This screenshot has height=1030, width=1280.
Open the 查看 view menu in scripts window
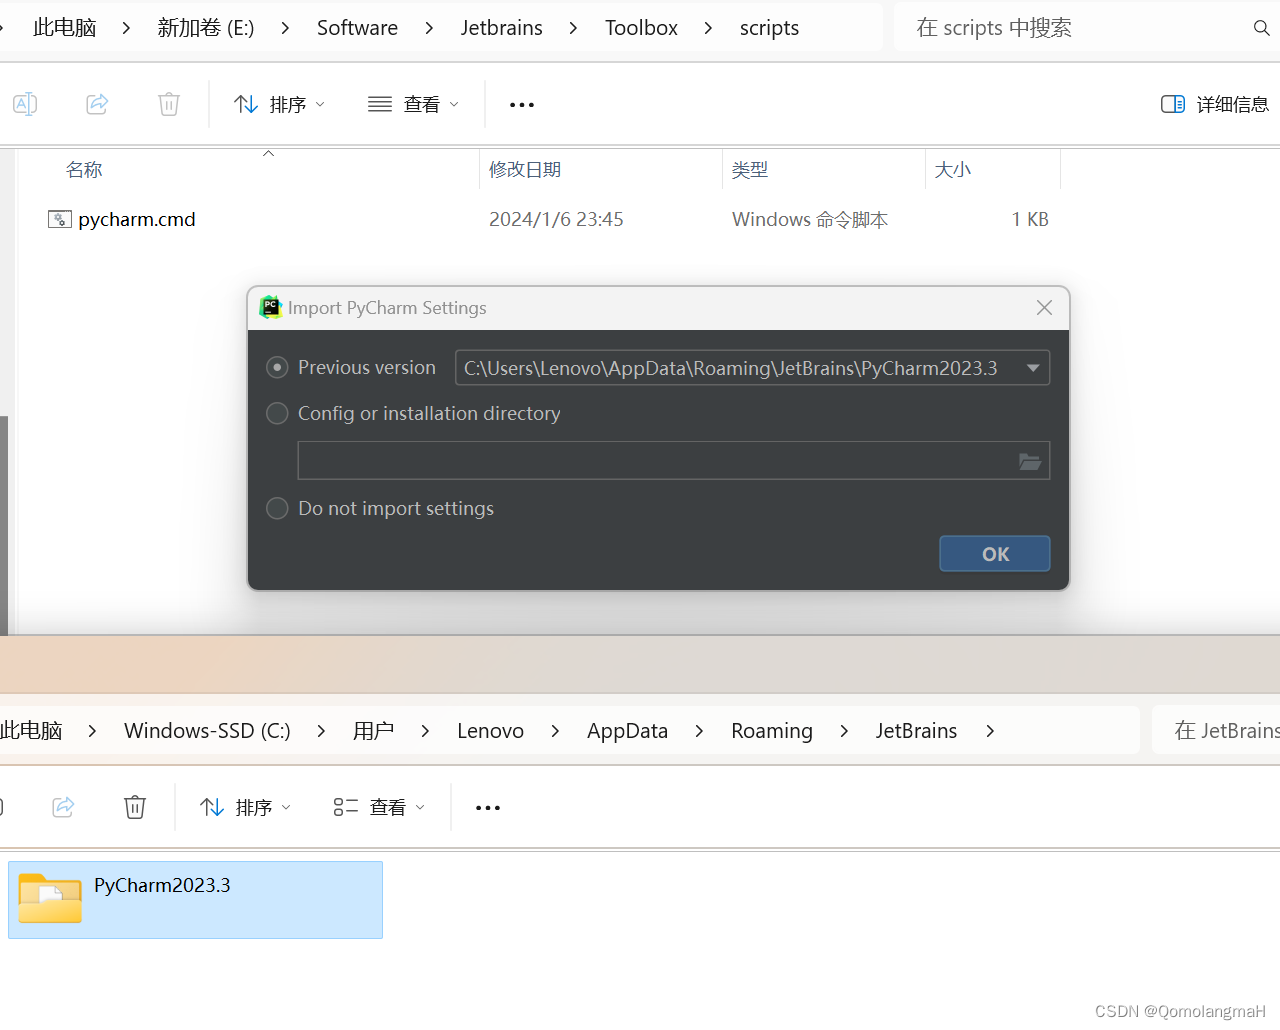(413, 105)
